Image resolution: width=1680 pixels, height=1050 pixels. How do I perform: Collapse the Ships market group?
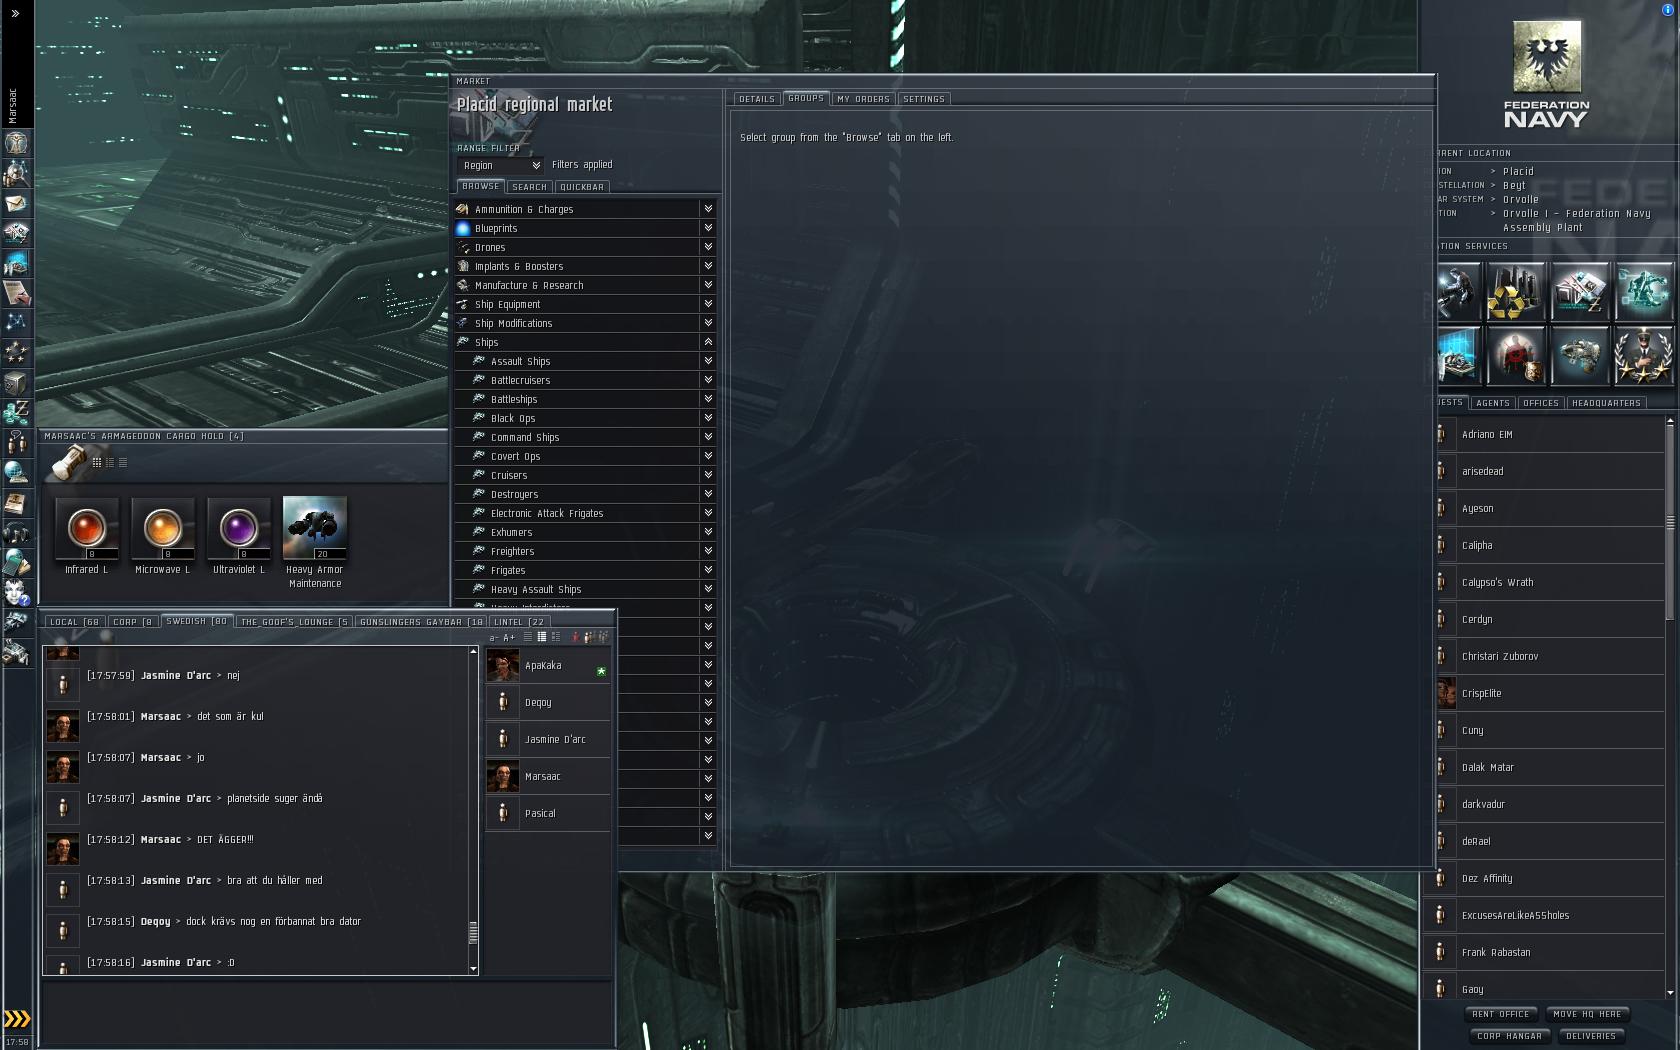[x=708, y=342]
